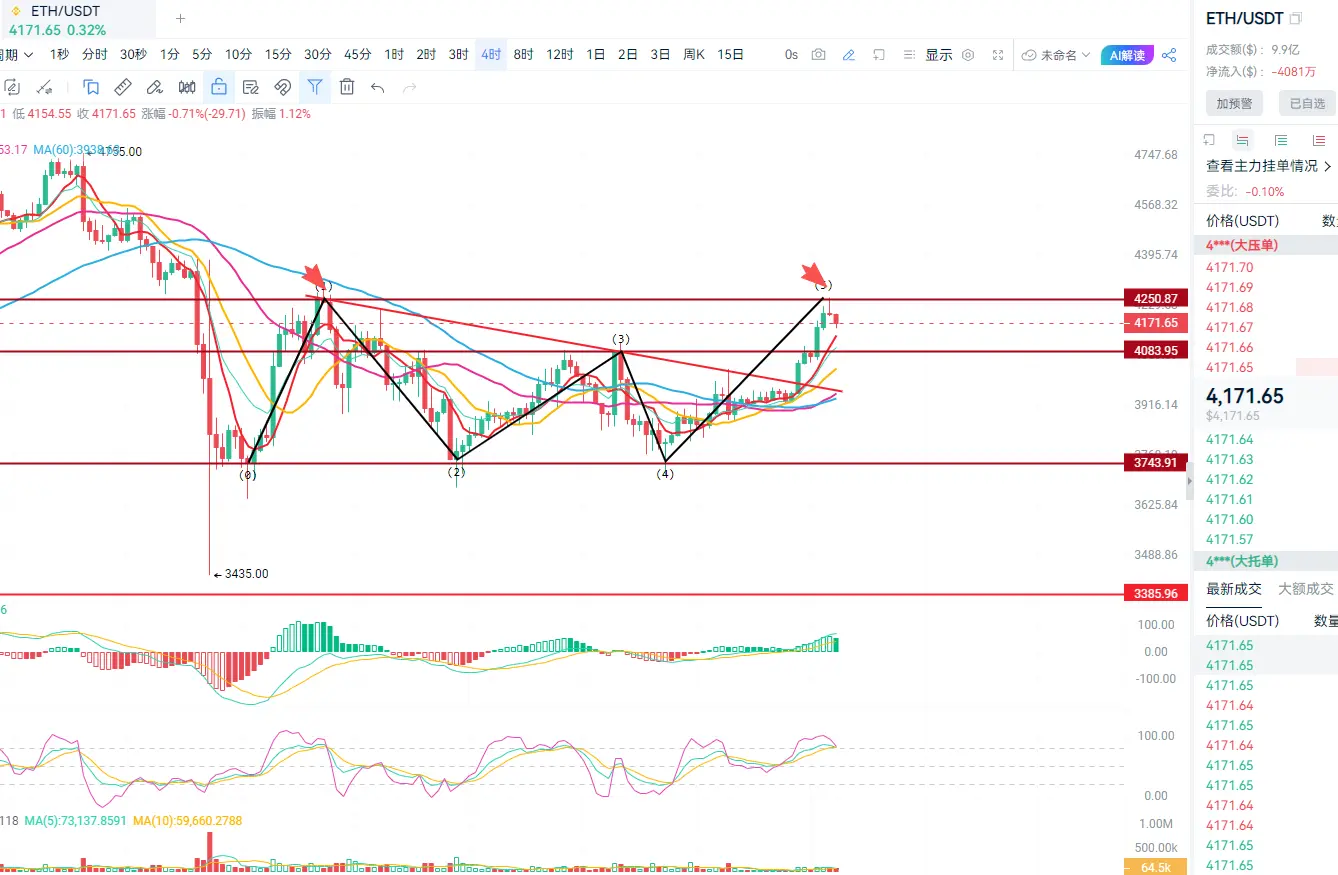Open the candlestick chart style icon

click(187, 87)
